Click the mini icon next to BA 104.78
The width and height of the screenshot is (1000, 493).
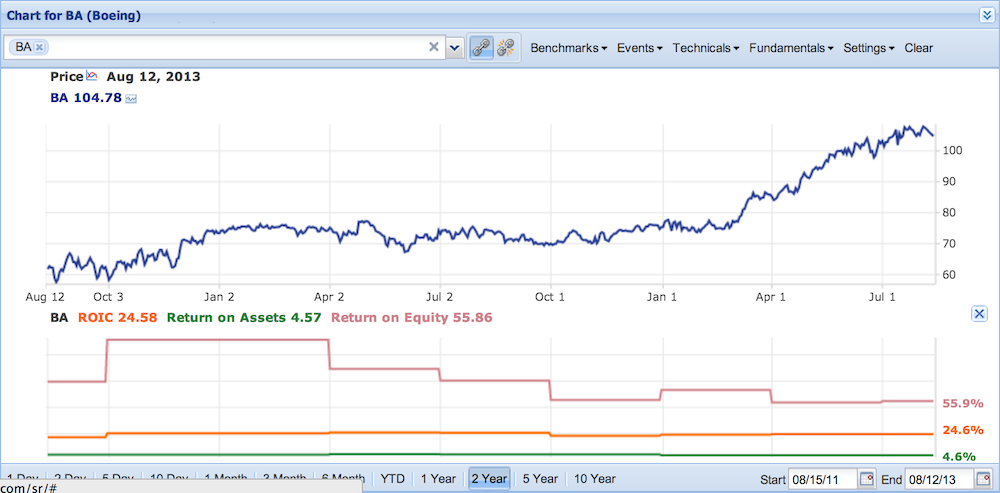131,99
